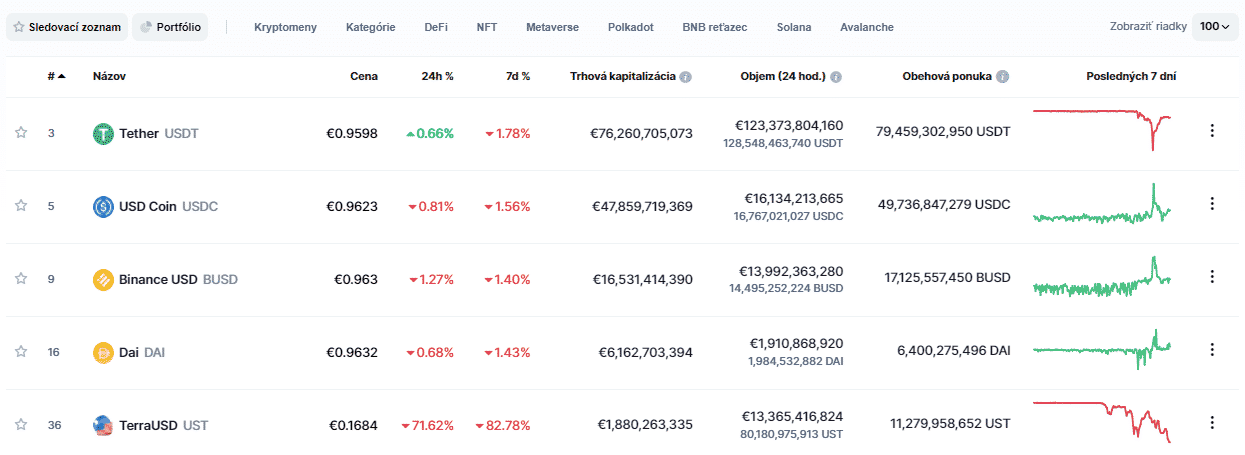Click the Tether coin logo icon
The width and height of the screenshot is (1245, 455).
(x=103, y=133)
